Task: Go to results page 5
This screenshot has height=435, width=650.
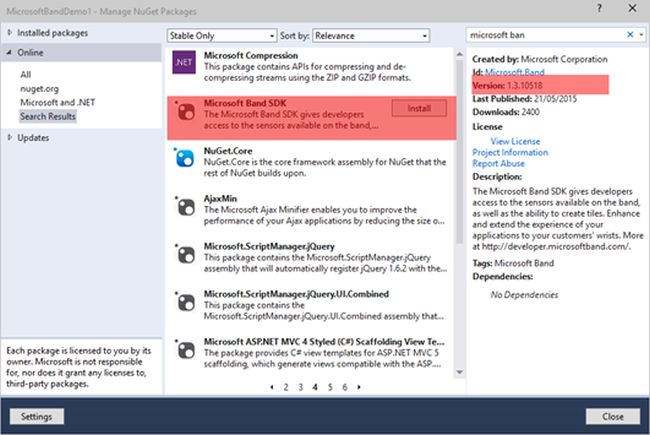Action: click(330, 387)
